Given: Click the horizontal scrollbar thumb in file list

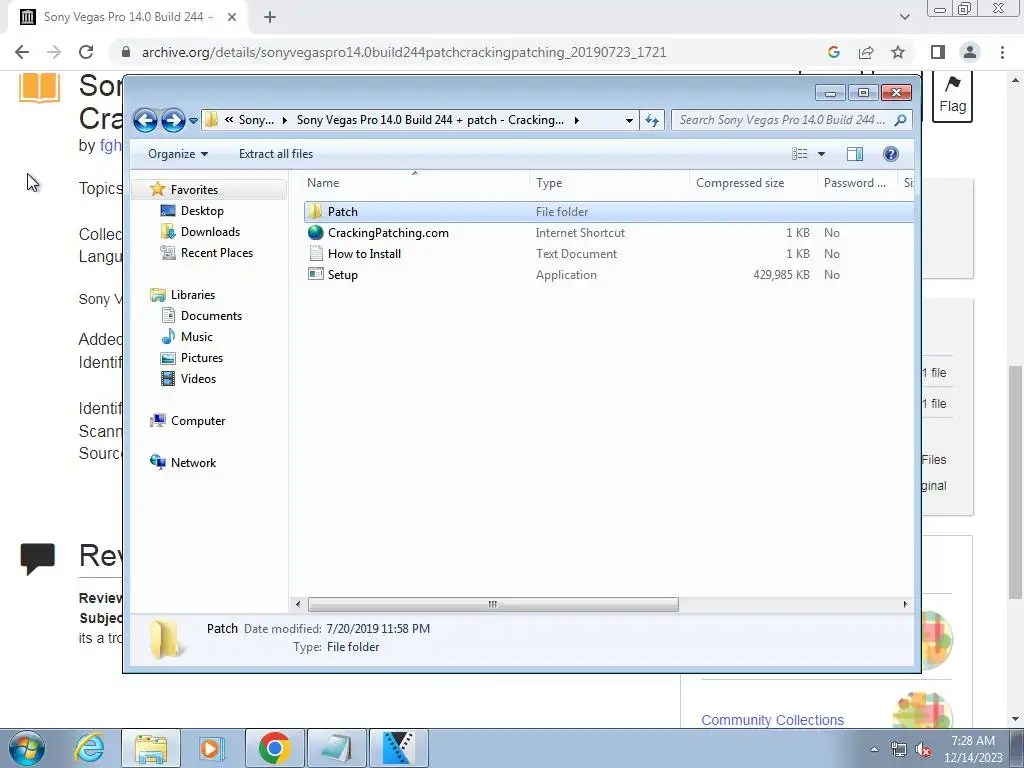Looking at the screenshot, I should pyautogui.click(x=493, y=604).
